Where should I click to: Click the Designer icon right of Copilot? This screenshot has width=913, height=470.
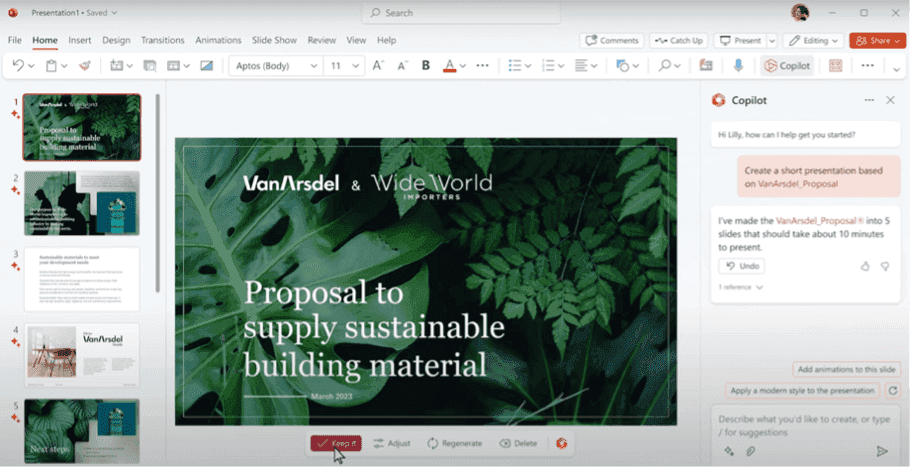pyautogui.click(x=836, y=66)
